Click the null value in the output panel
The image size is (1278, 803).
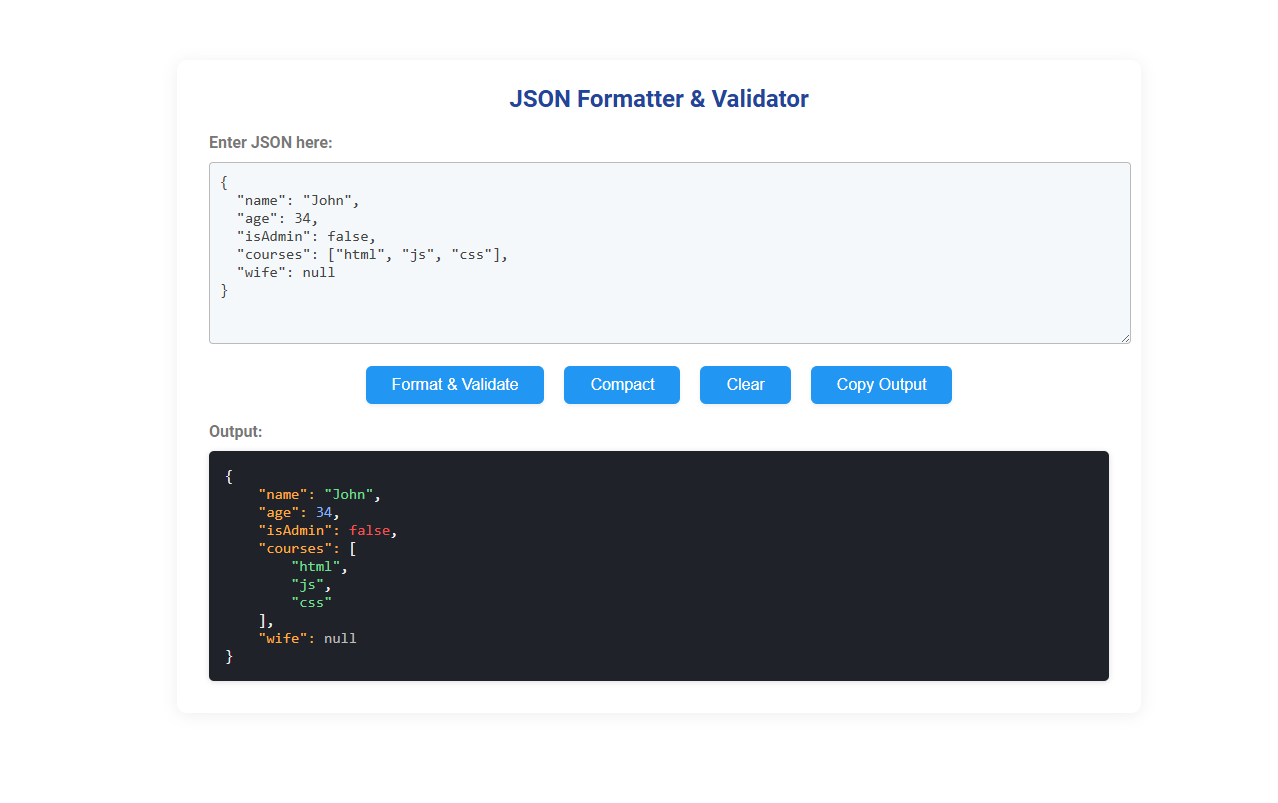(341, 638)
